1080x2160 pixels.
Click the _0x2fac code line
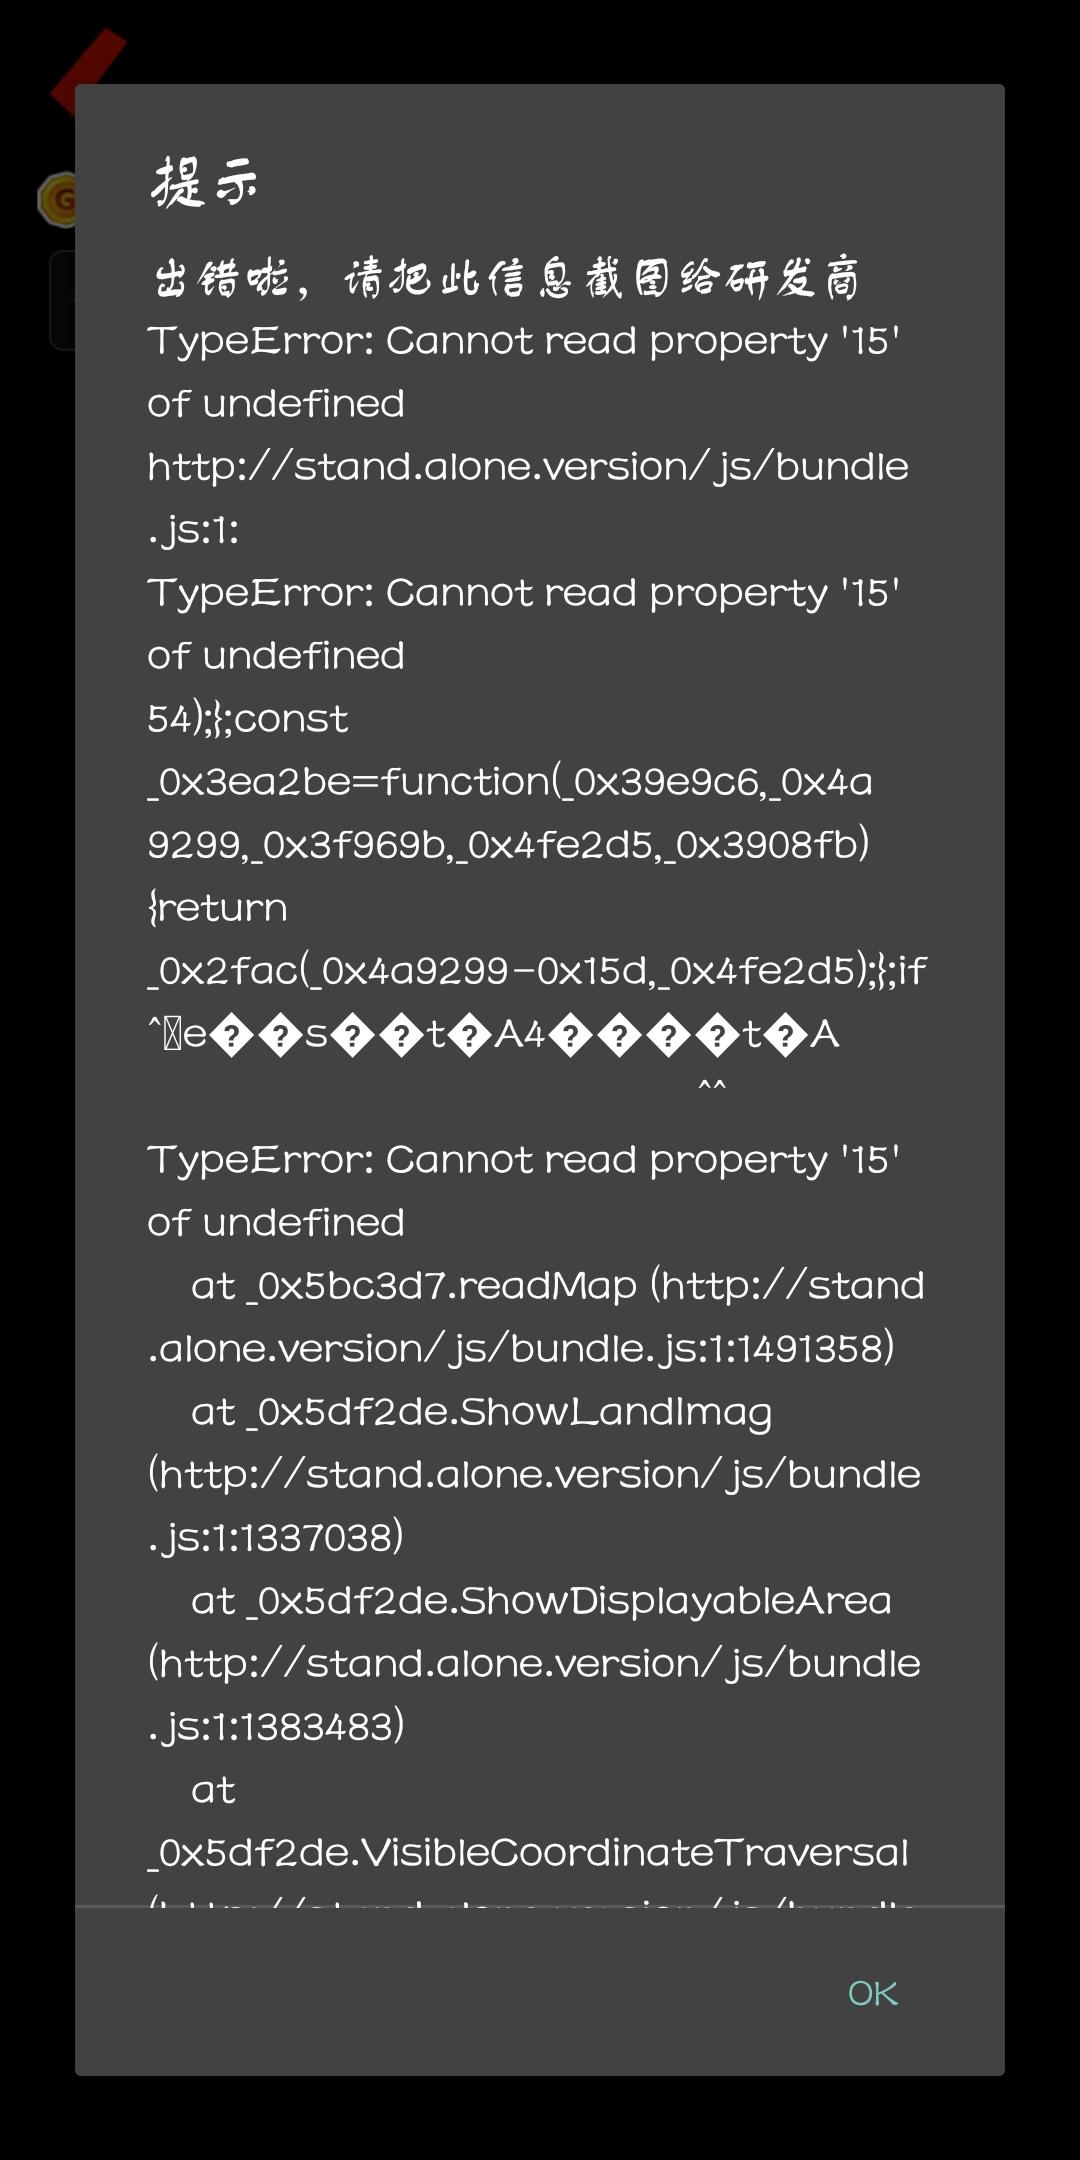coord(537,971)
